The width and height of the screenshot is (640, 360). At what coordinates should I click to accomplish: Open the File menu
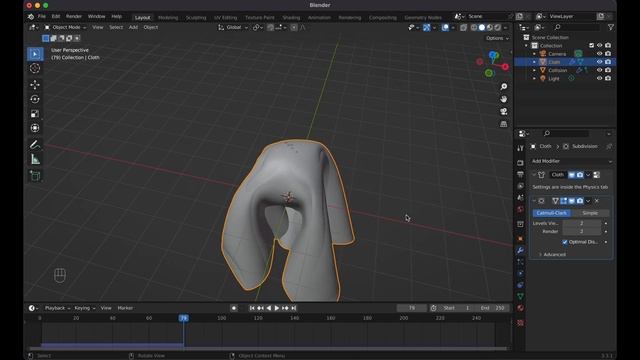pyautogui.click(x=42, y=17)
